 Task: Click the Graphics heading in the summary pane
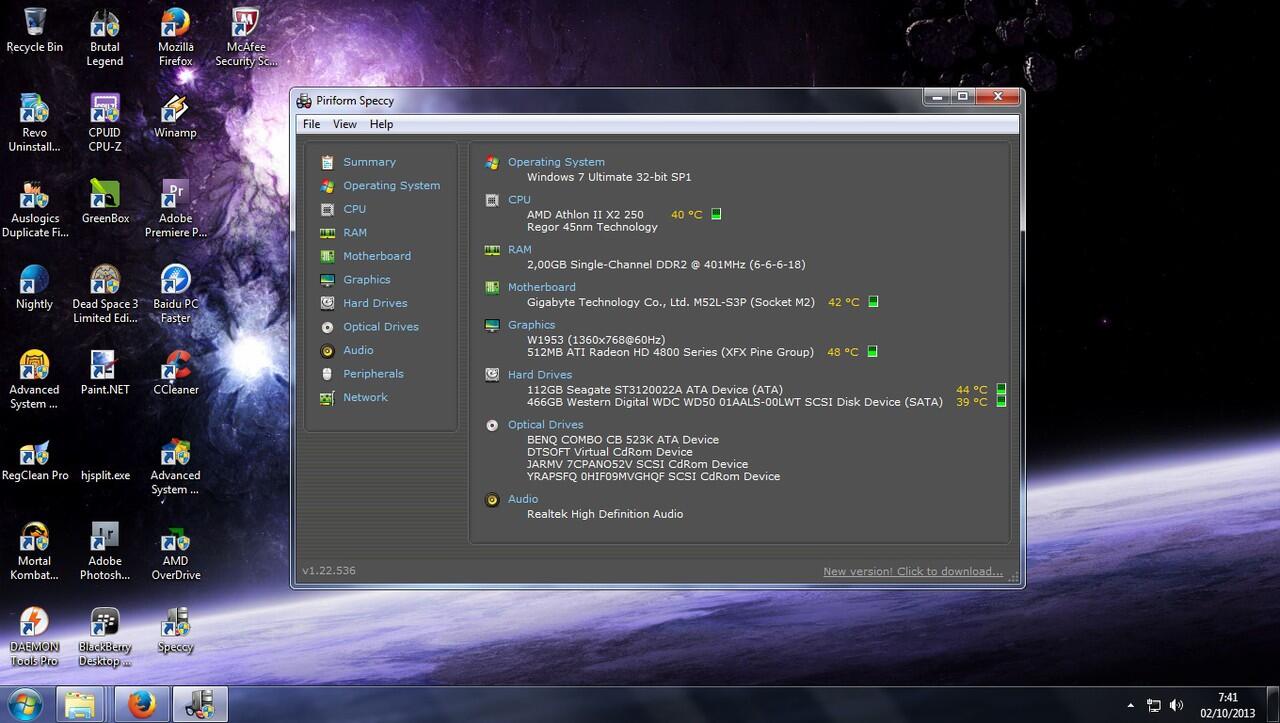(x=531, y=325)
